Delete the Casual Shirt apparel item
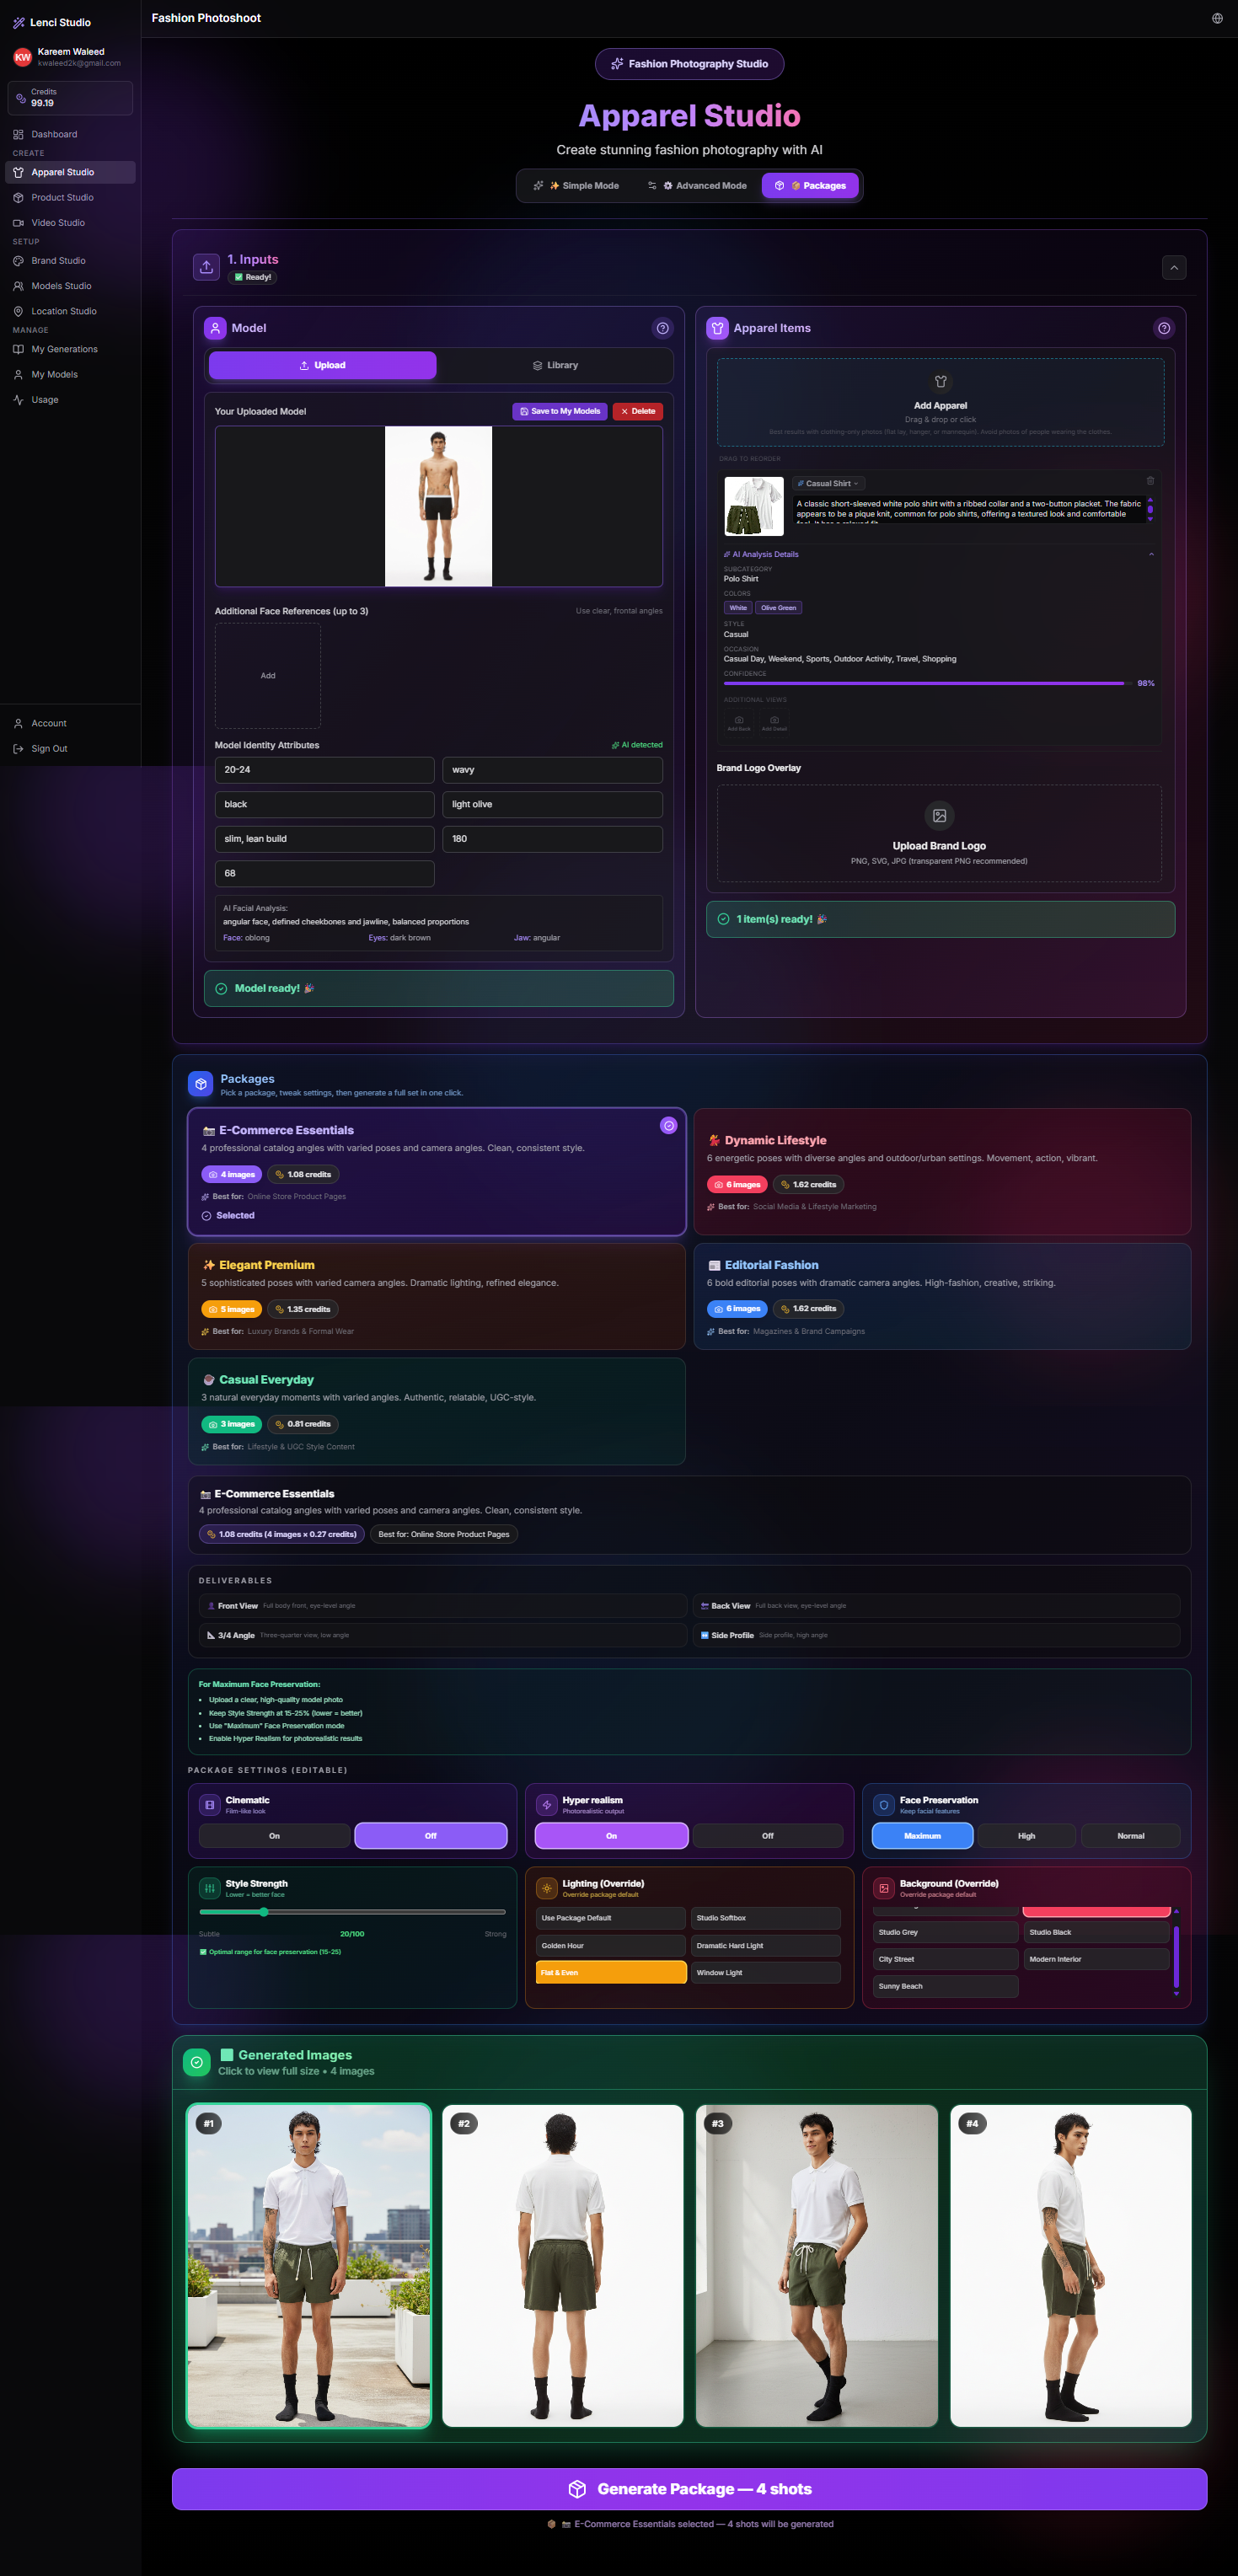The width and height of the screenshot is (1238, 2576). click(x=1150, y=481)
